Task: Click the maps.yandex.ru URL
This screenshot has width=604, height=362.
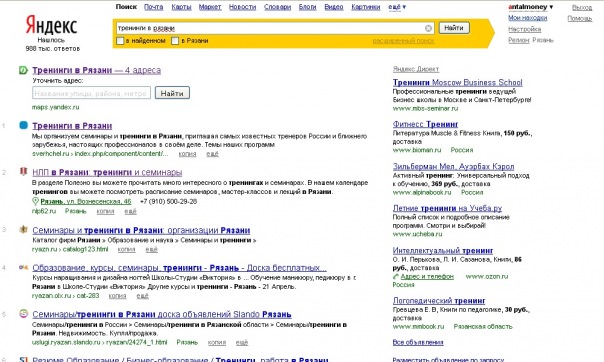Action: (x=55, y=107)
